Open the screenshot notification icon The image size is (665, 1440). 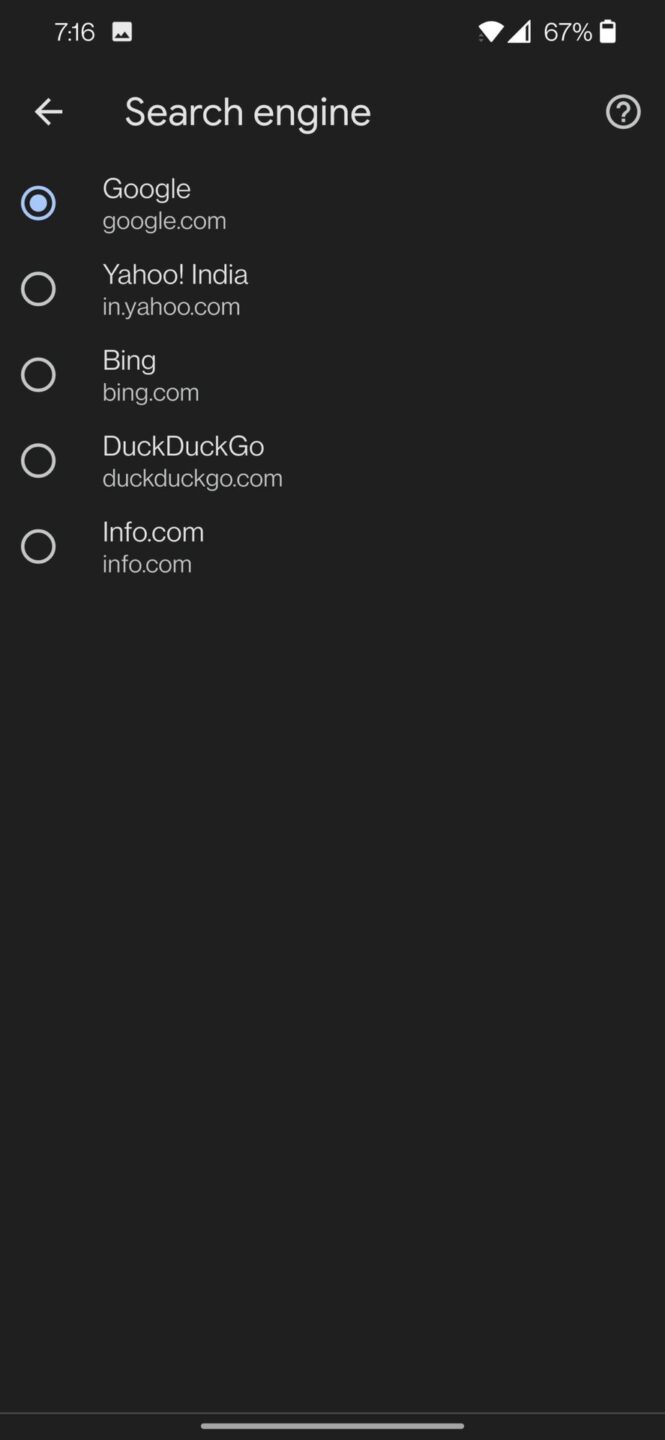[121, 31]
